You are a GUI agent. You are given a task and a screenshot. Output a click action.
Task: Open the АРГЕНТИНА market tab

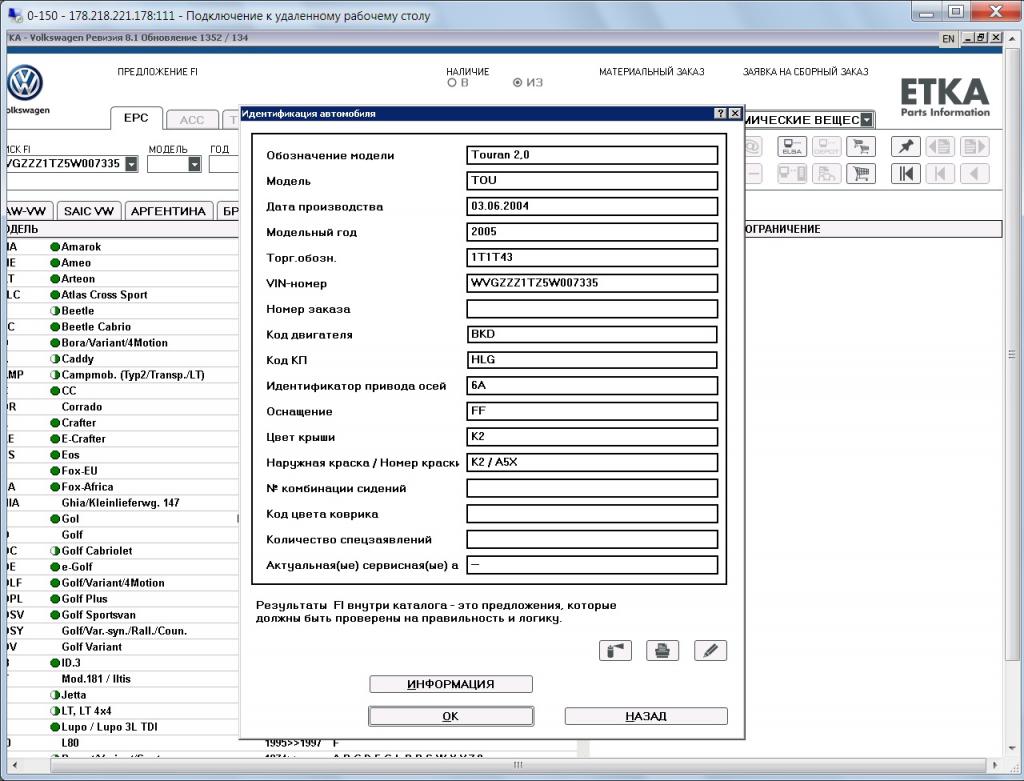pos(168,211)
